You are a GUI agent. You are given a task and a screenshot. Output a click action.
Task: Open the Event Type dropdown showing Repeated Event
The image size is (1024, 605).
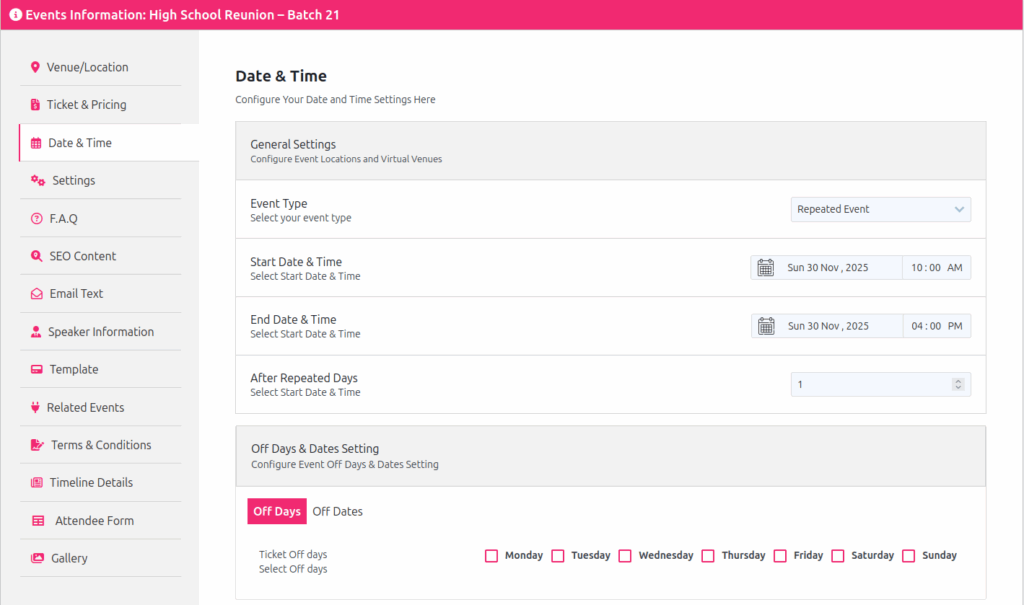pos(880,209)
